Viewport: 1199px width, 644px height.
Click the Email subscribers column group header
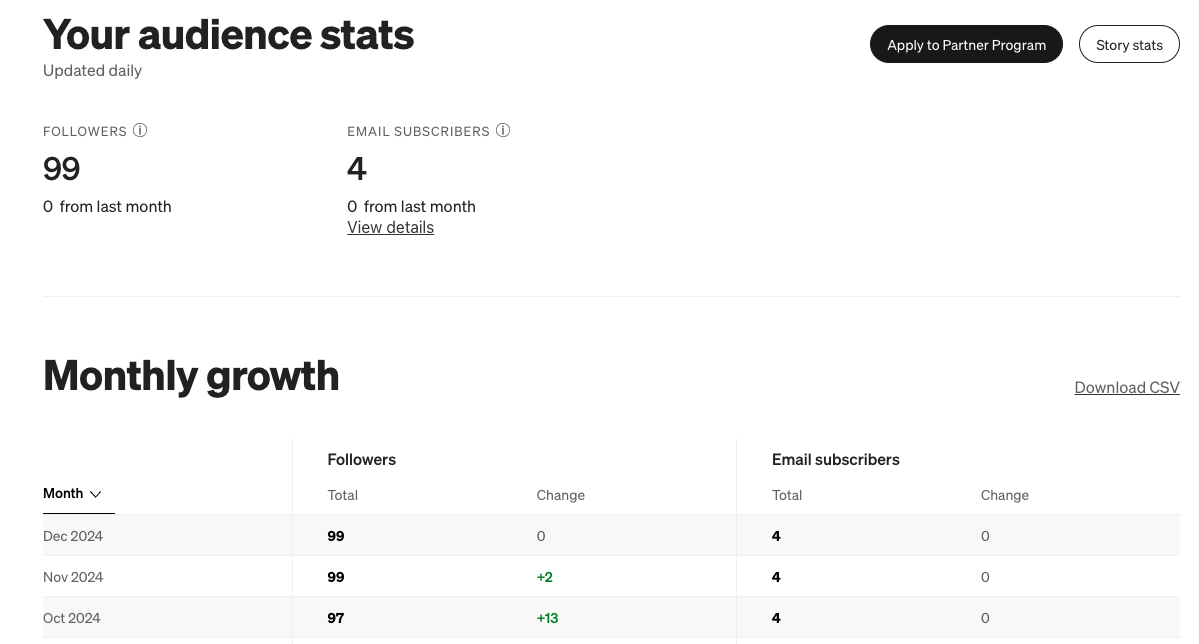(835, 459)
